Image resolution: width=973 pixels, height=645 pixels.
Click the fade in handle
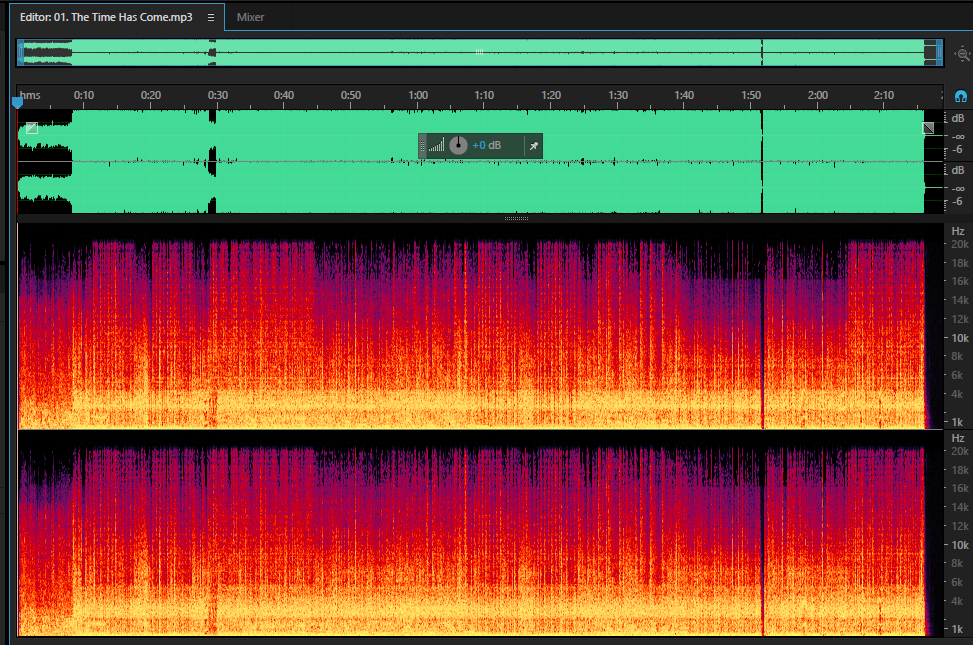31,128
